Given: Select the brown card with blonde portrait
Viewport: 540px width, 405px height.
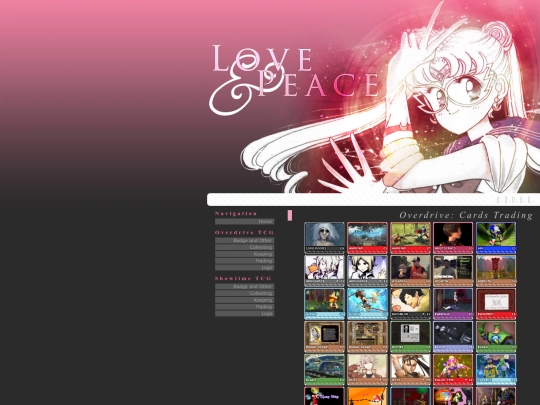Looking at the screenshot, I should [324, 337].
